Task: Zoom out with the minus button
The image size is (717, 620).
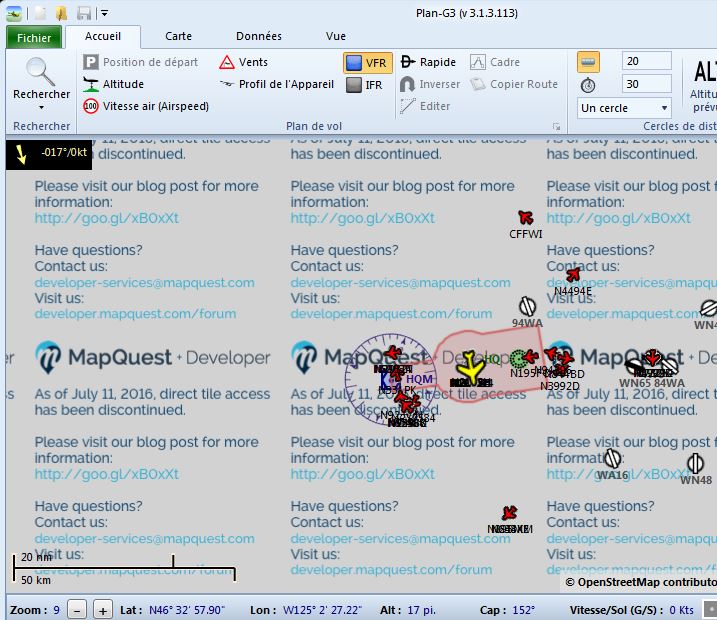Action: (x=77, y=610)
